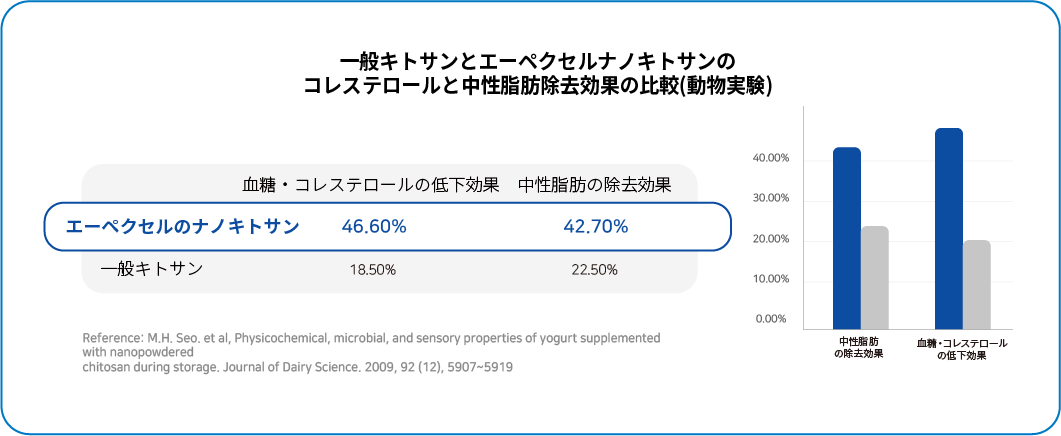This screenshot has width=1061, height=436.
Task: Click the 42.70% value in highlighted row
Action: pos(595,227)
